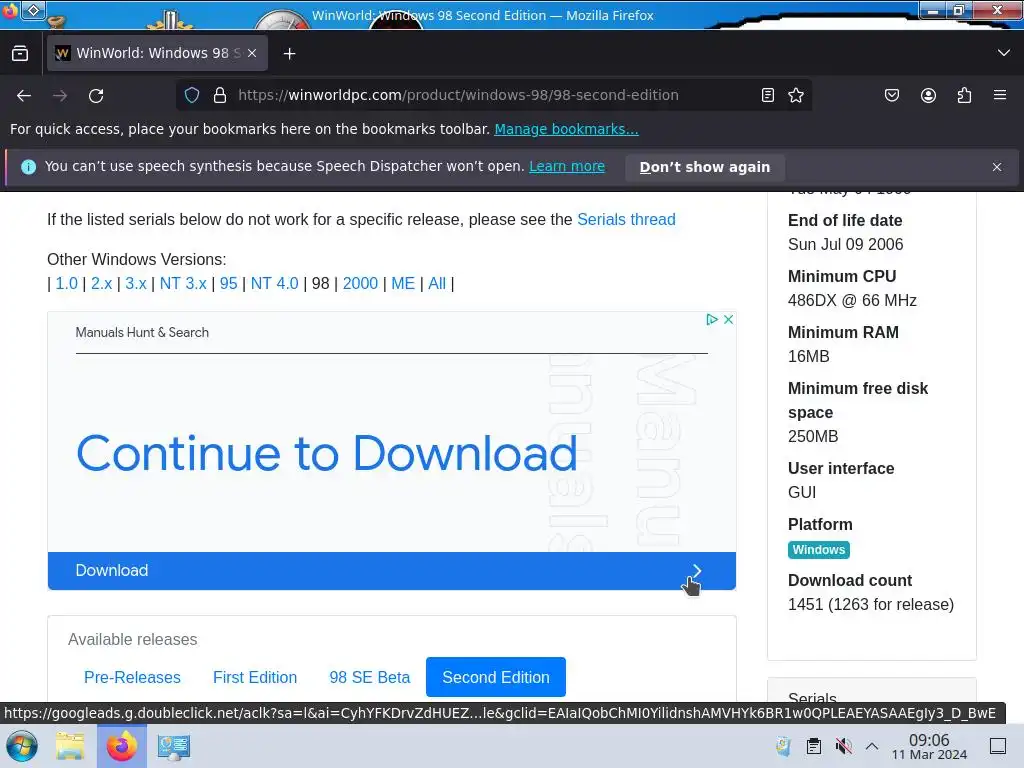The height and width of the screenshot is (768, 1024).
Task: Open extensions puzzle icon
Action: [964, 95]
